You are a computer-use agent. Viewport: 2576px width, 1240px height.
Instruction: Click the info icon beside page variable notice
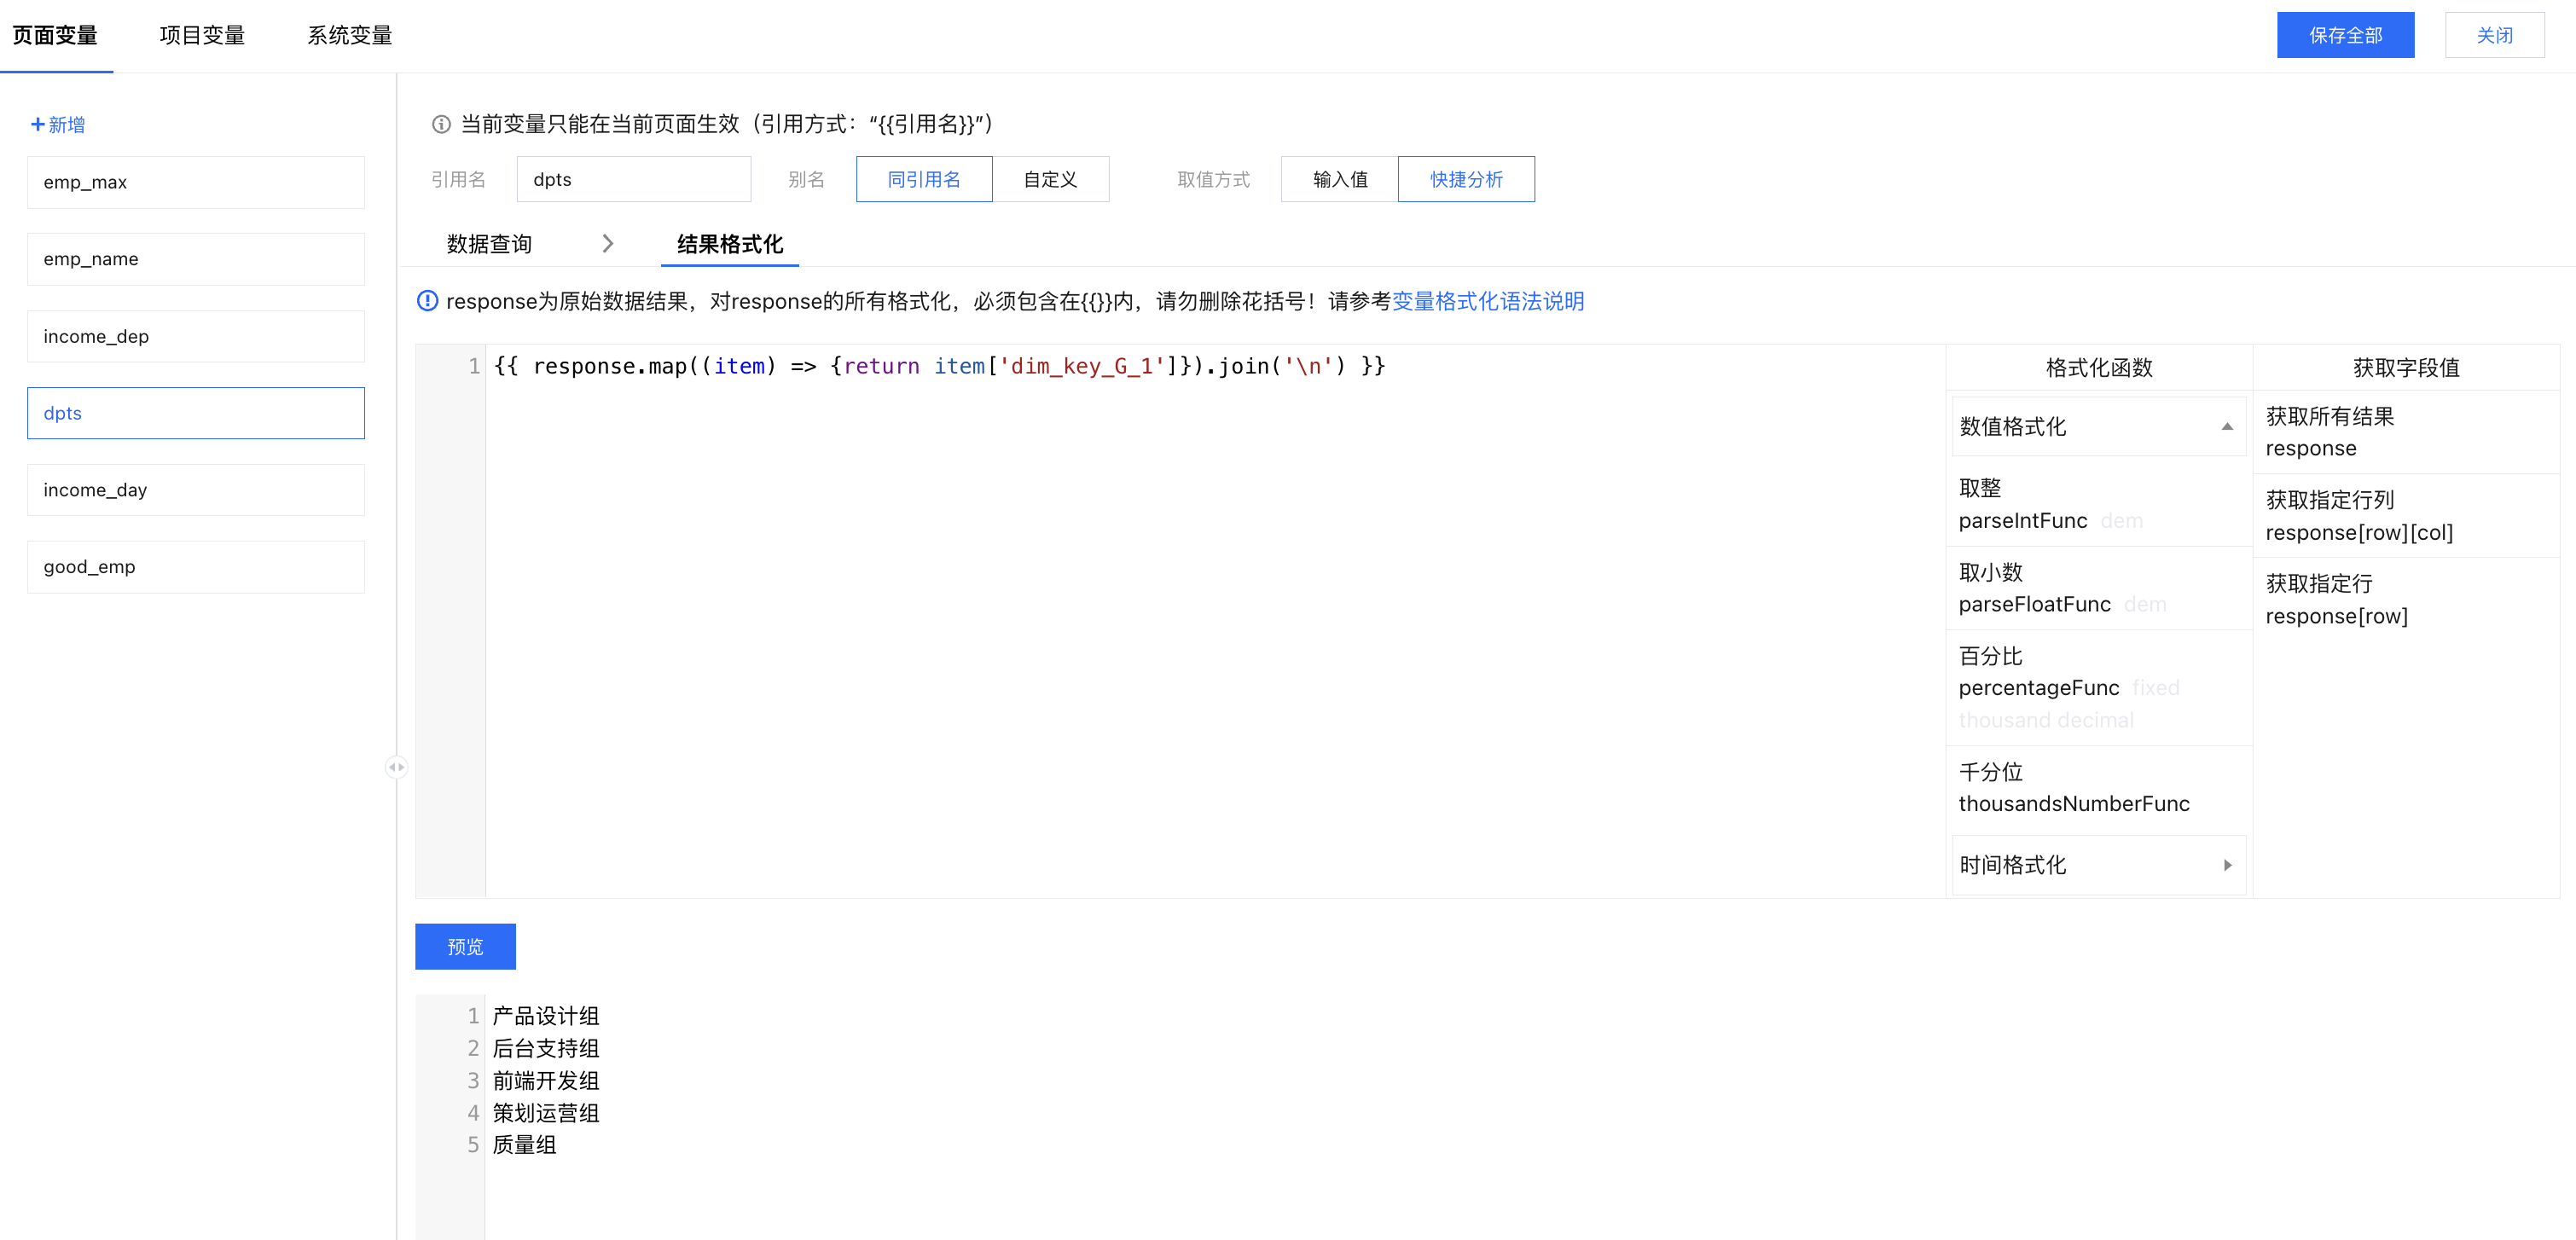click(x=441, y=124)
